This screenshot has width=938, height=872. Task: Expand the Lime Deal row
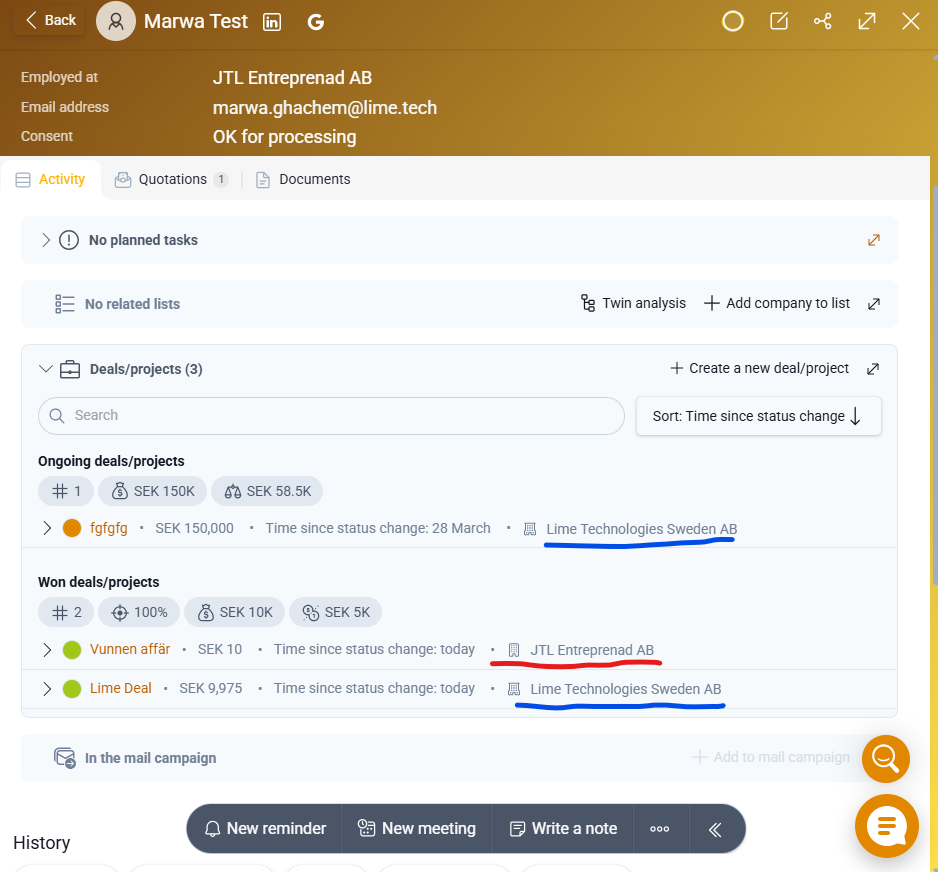click(47, 688)
